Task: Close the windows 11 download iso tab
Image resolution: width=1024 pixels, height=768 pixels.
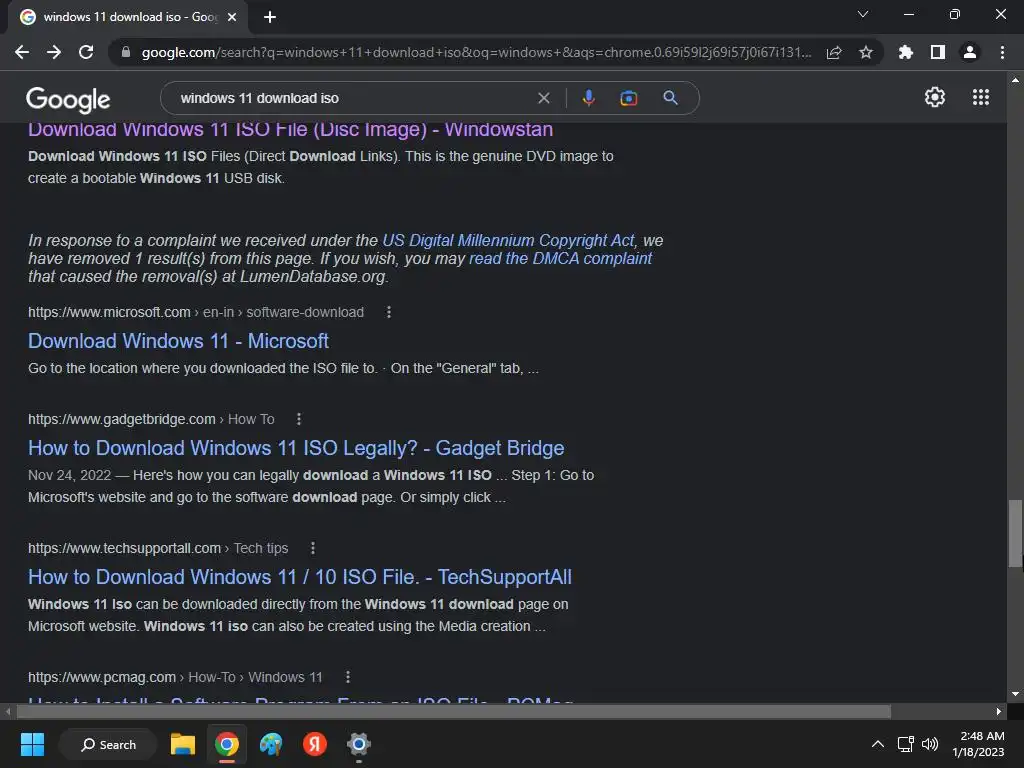Action: click(x=232, y=17)
